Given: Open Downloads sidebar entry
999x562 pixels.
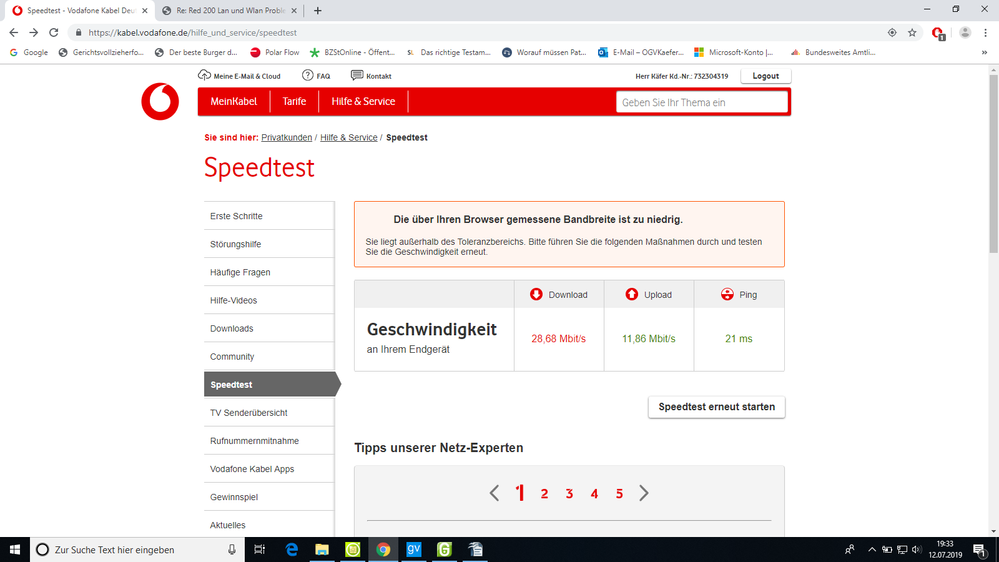Looking at the screenshot, I should tap(269, 328).
